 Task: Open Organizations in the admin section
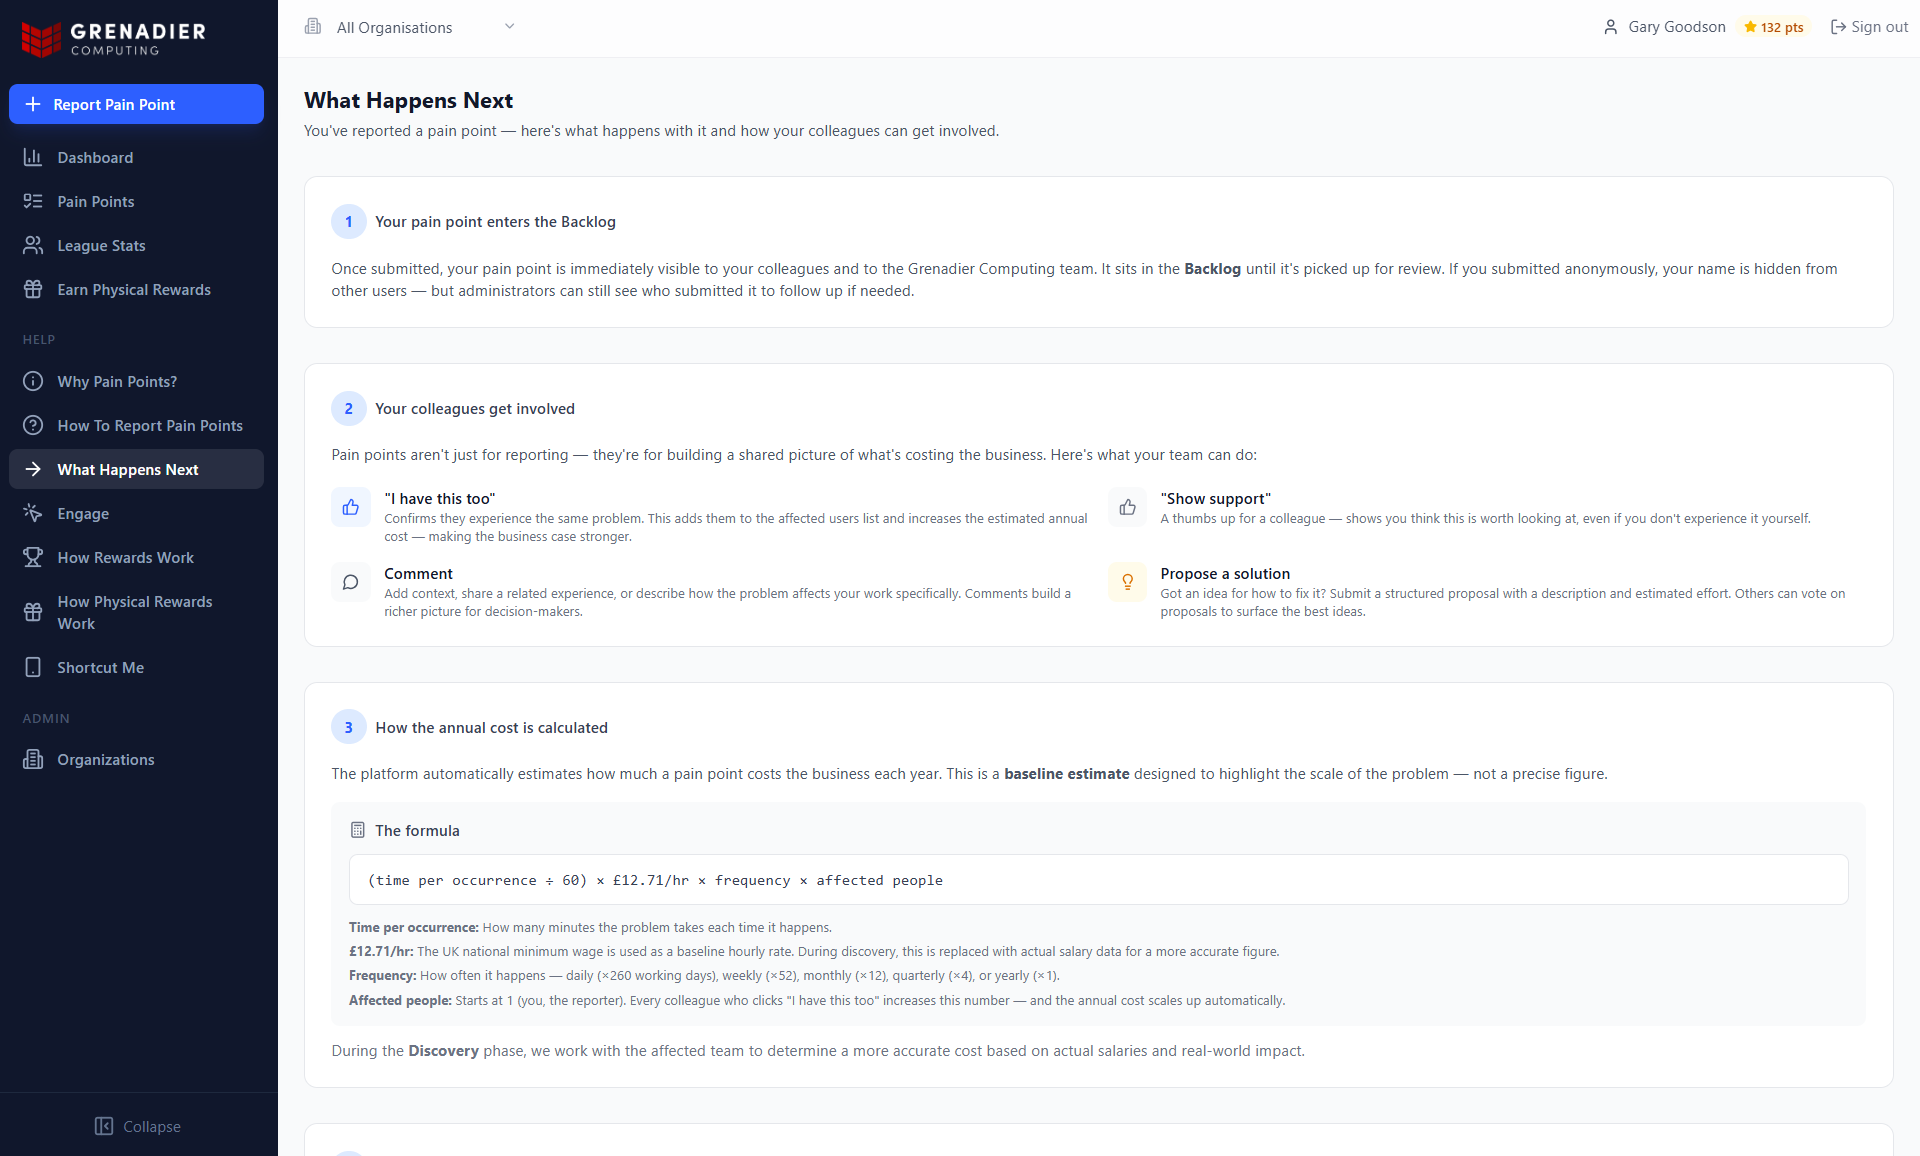pyautogui.click(x=106, y=759)
